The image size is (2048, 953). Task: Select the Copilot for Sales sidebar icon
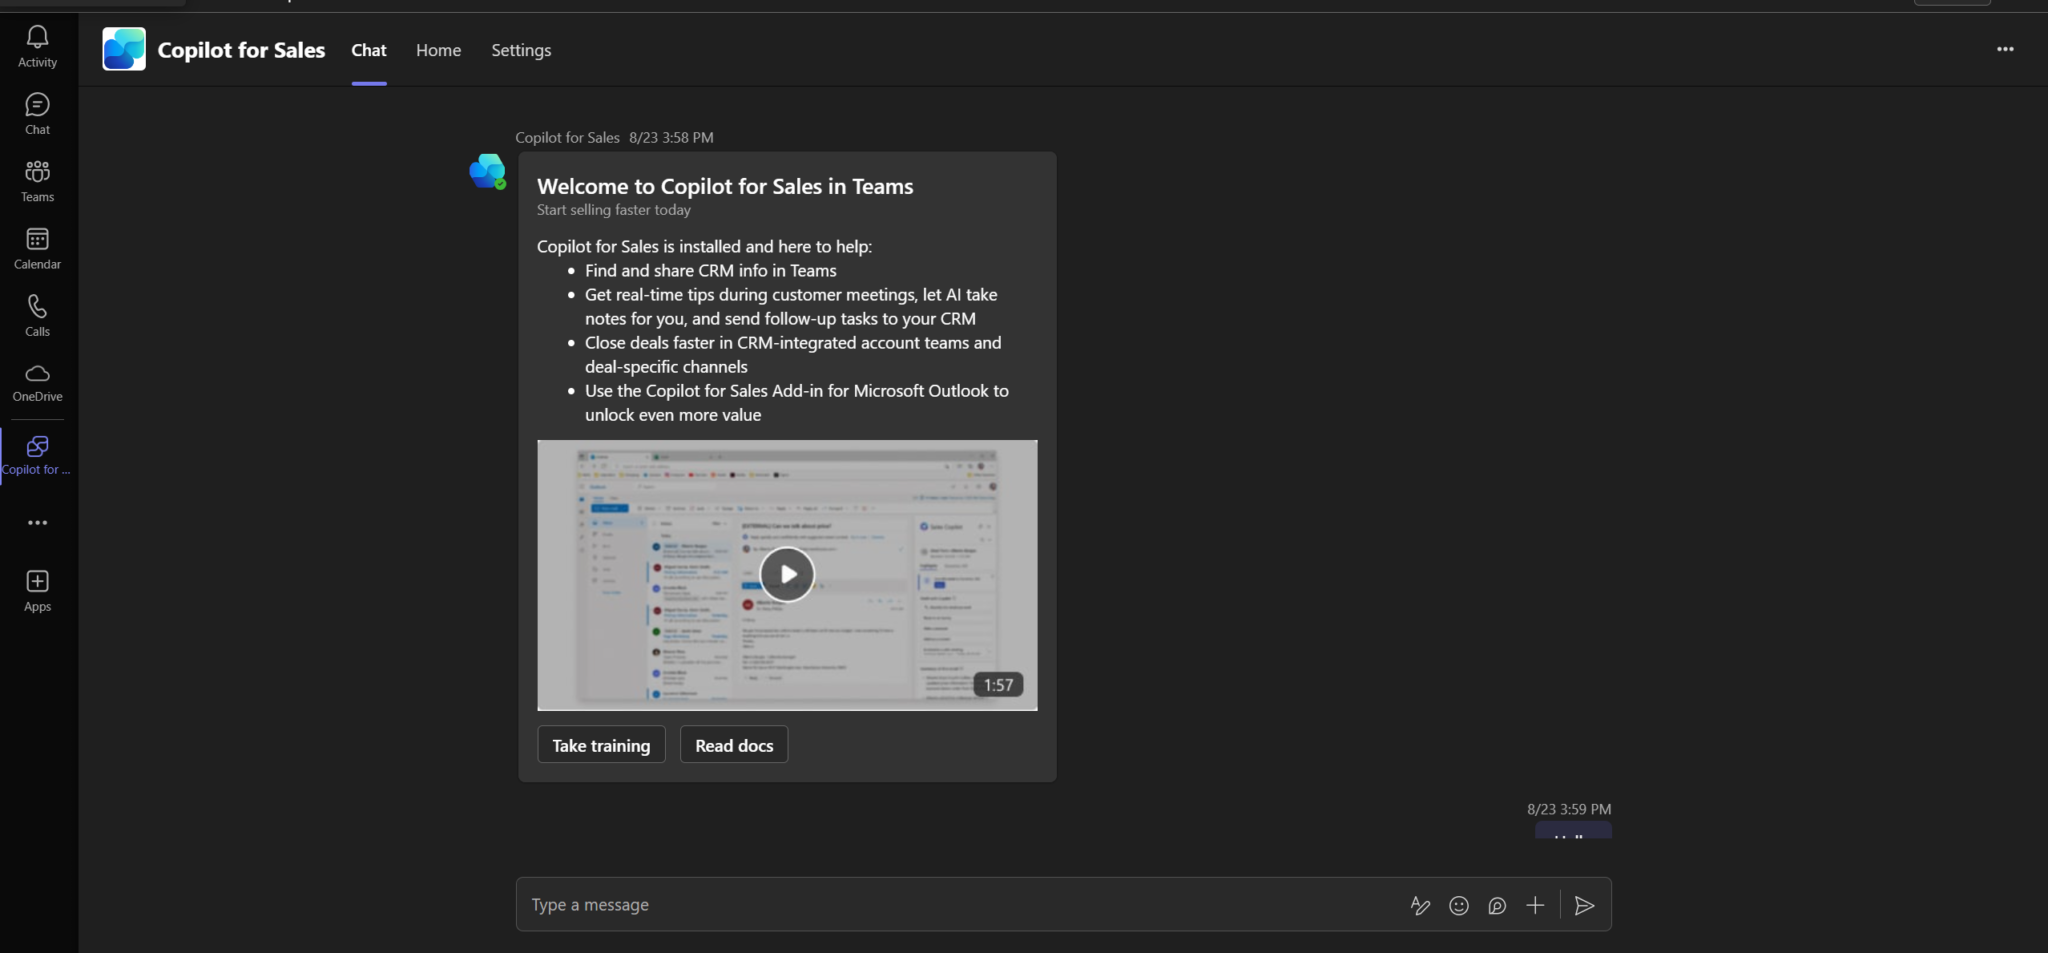click(37, 452)
